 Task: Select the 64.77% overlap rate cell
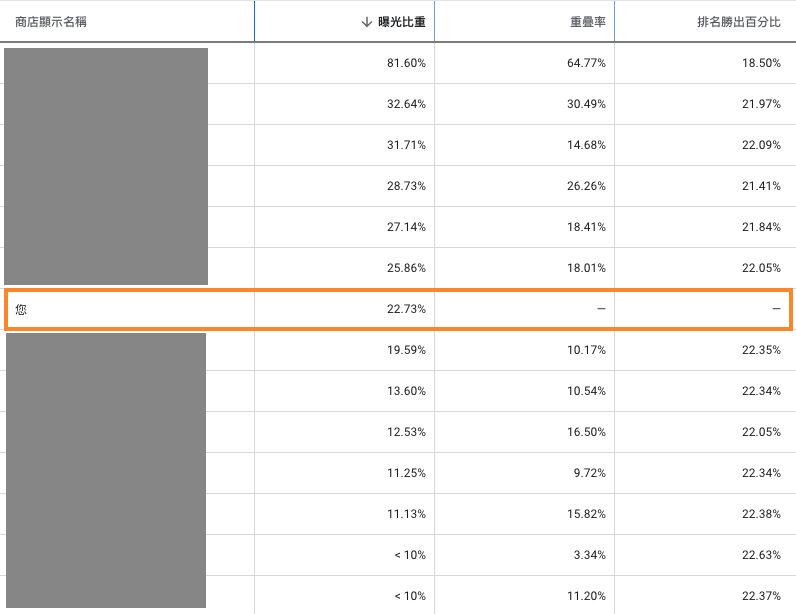tap(524, 63)
